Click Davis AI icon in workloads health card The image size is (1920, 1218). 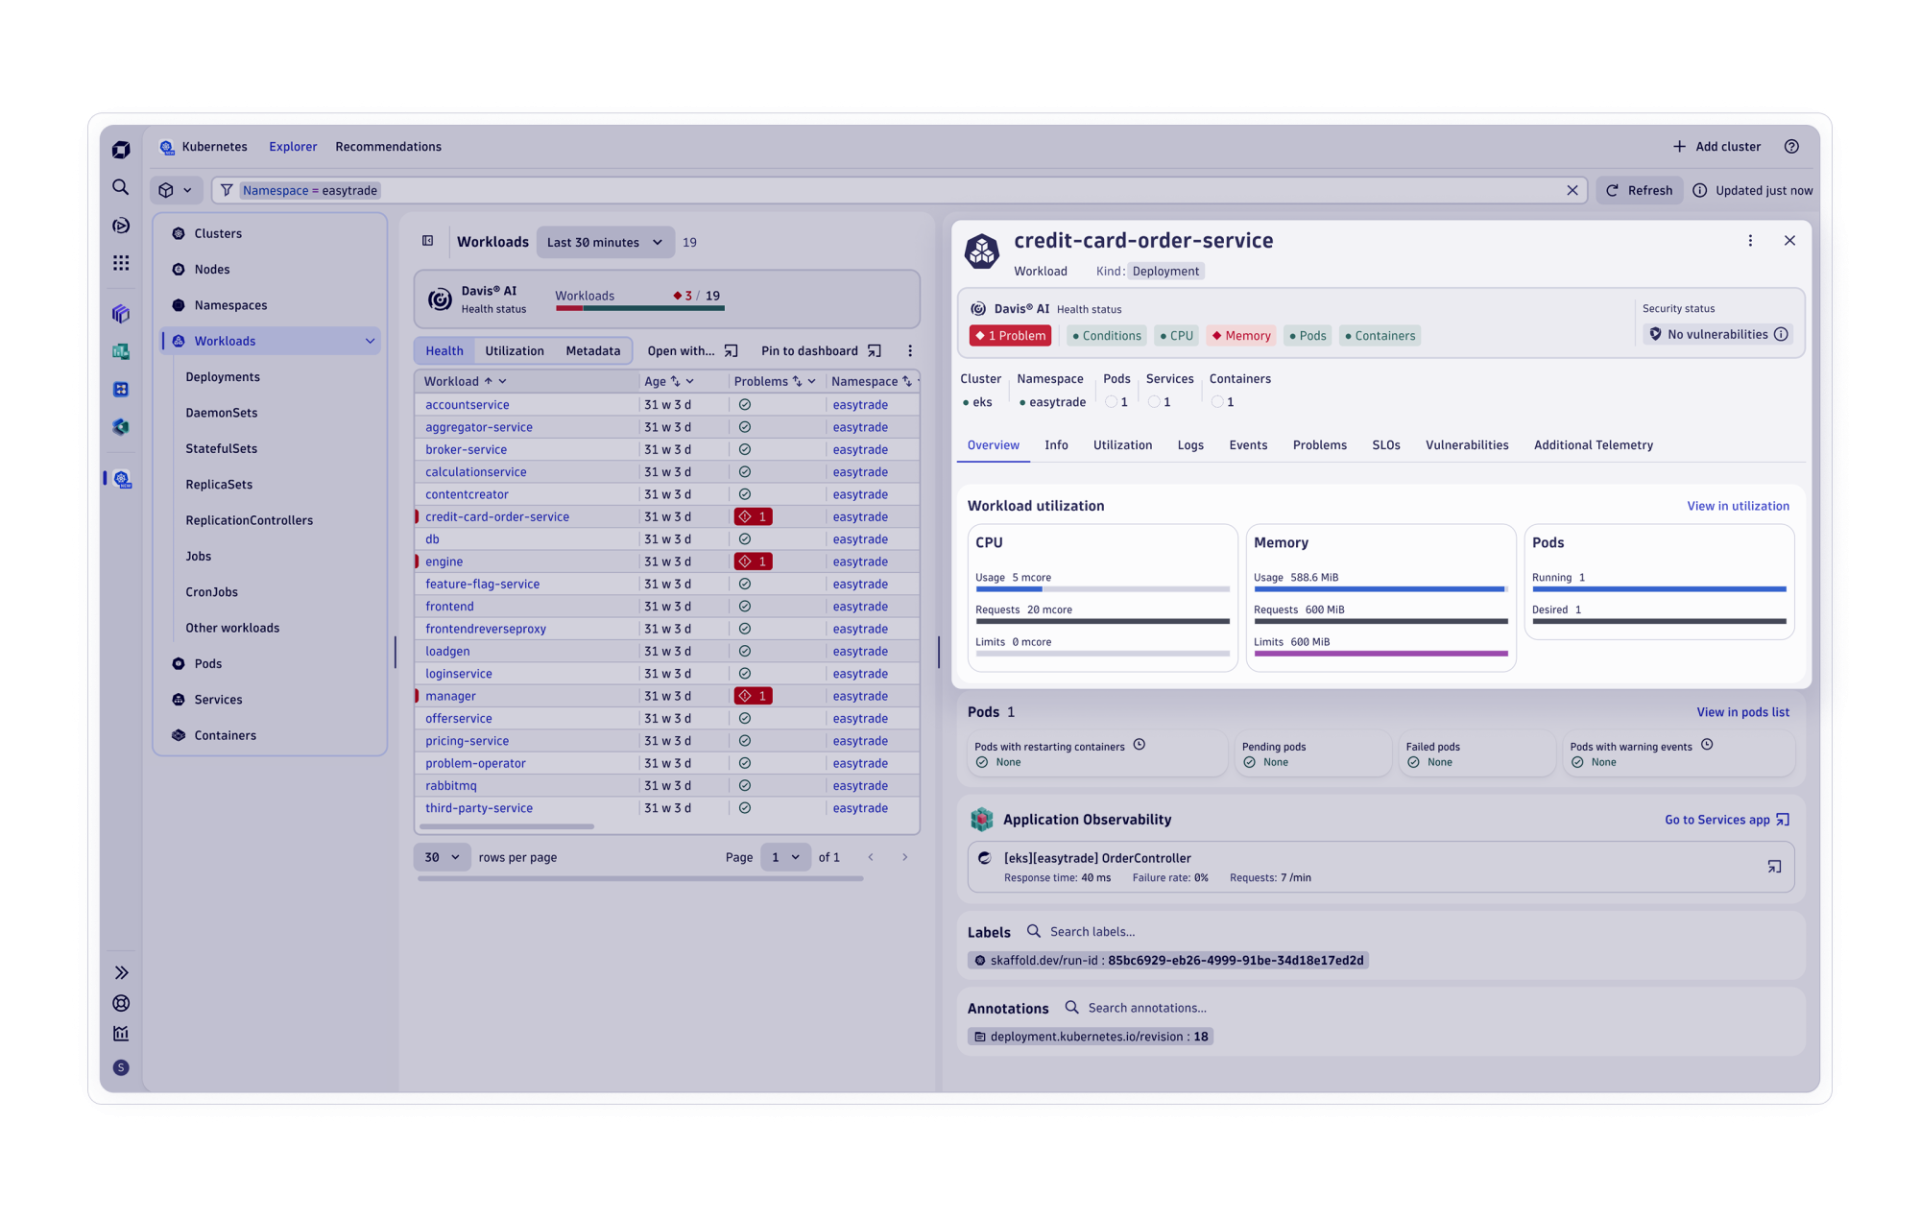pos(439,299)
